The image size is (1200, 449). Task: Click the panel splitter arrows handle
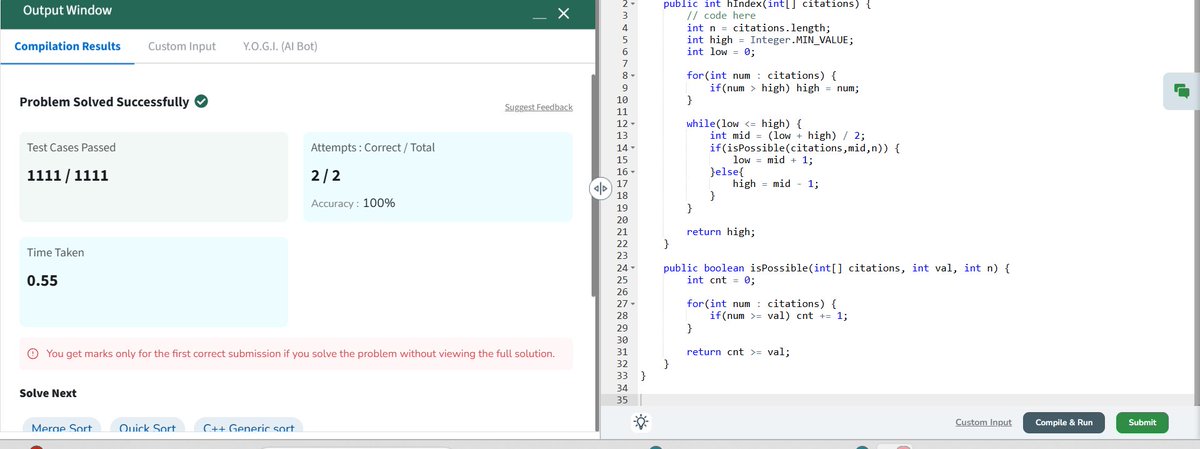(x=599, y=187)
